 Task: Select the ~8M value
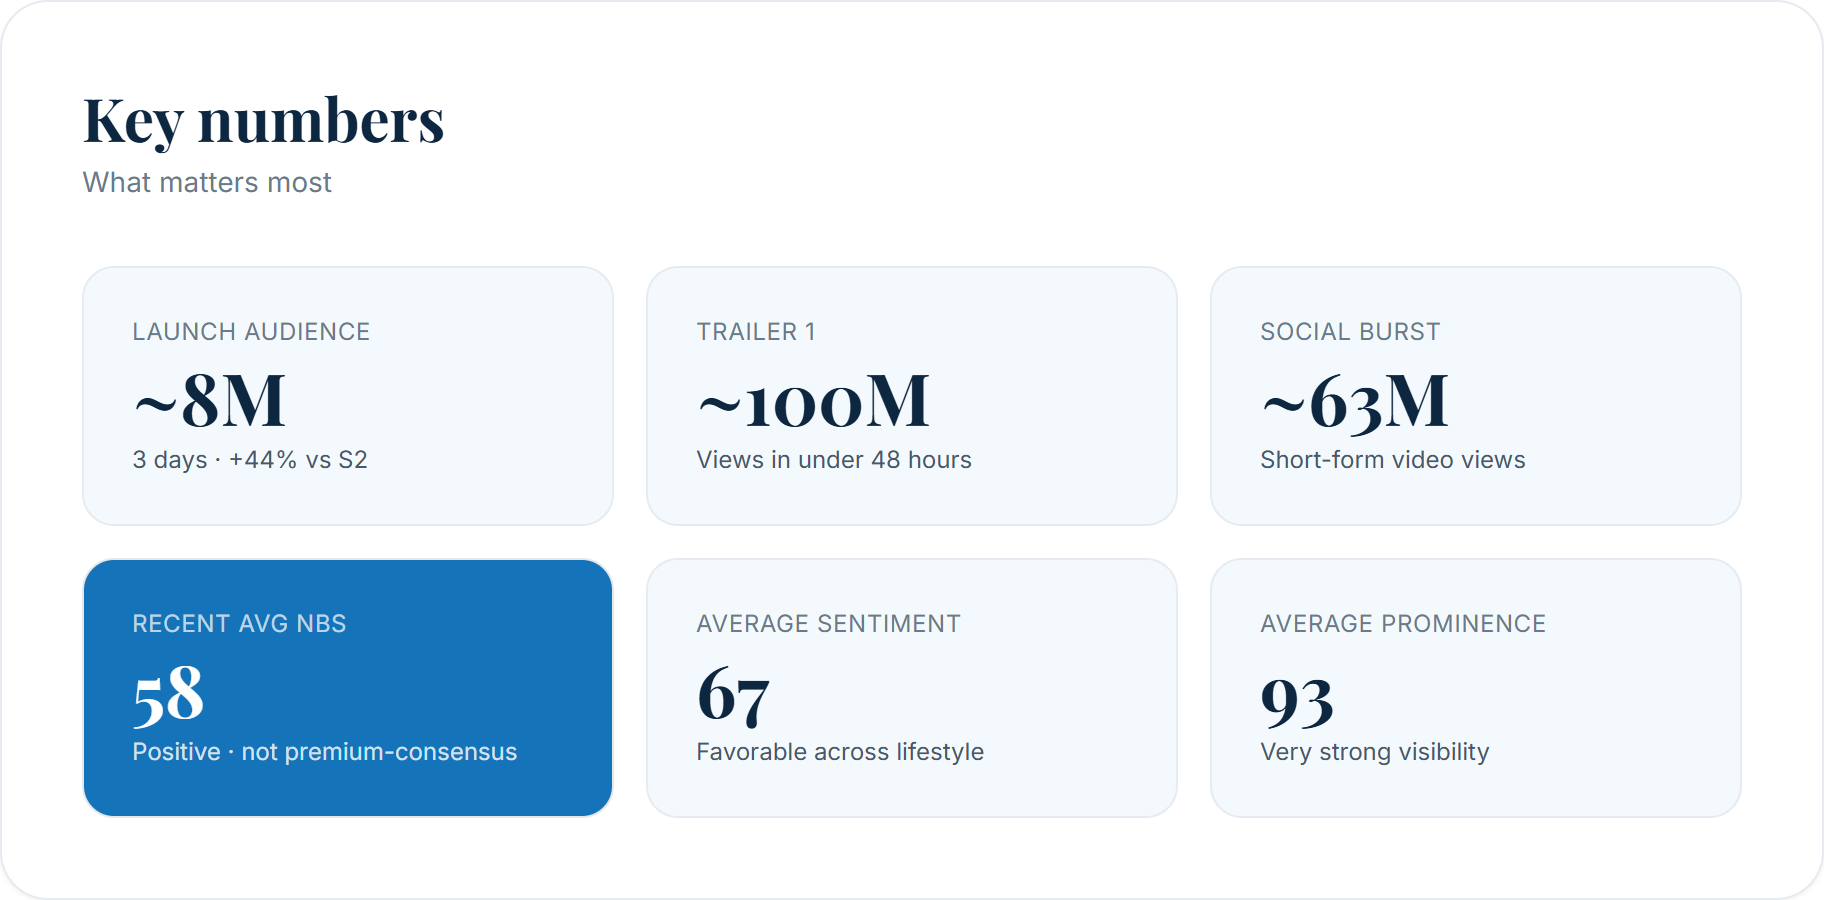click(x=210, y=401)
